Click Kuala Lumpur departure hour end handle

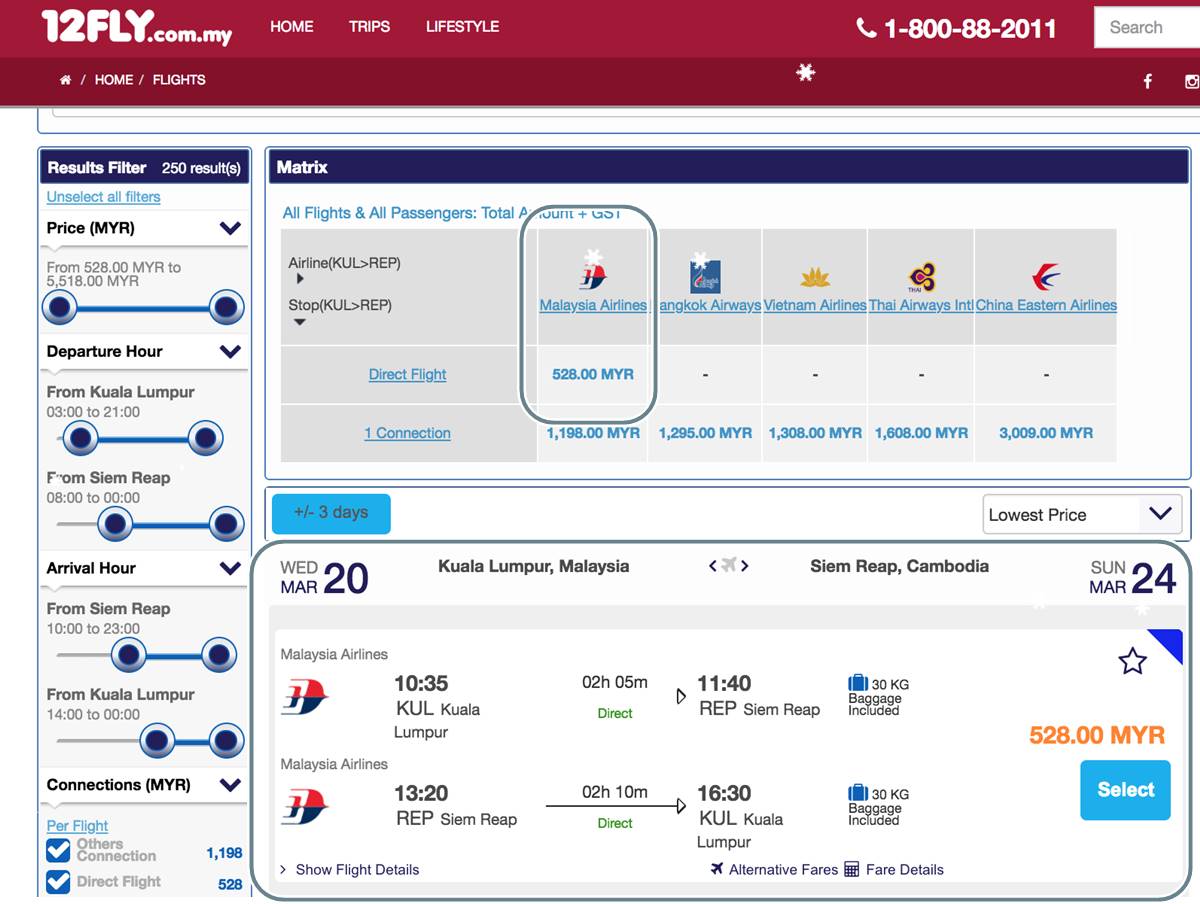205,438
